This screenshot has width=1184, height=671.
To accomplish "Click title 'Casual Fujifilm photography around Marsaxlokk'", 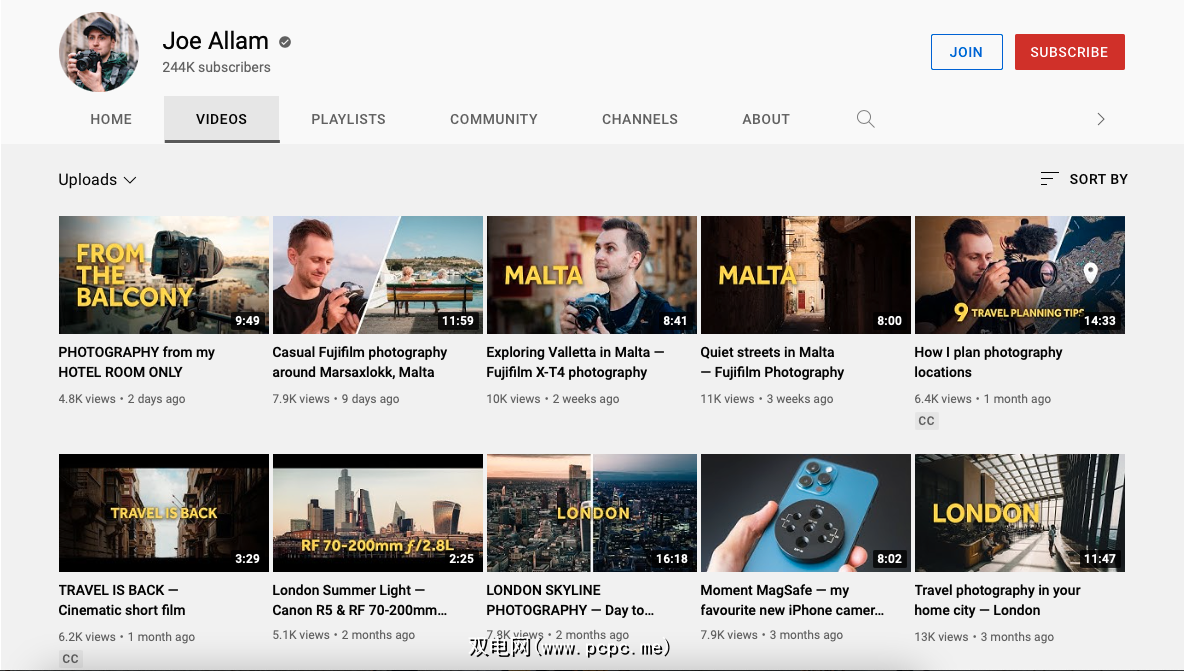I will click(359, 362).
